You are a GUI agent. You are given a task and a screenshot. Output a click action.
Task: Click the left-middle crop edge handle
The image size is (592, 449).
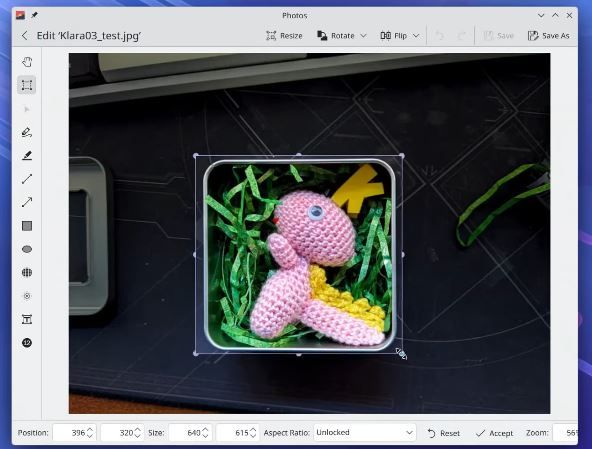195,255
